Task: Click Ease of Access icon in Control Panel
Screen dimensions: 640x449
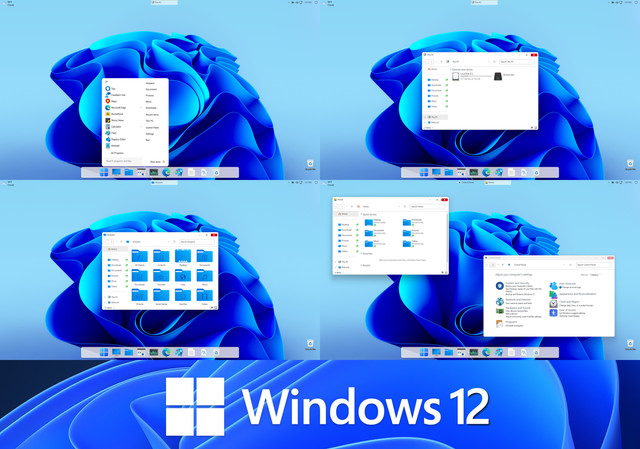Action: pyautogui.click(x=553, y=313)
